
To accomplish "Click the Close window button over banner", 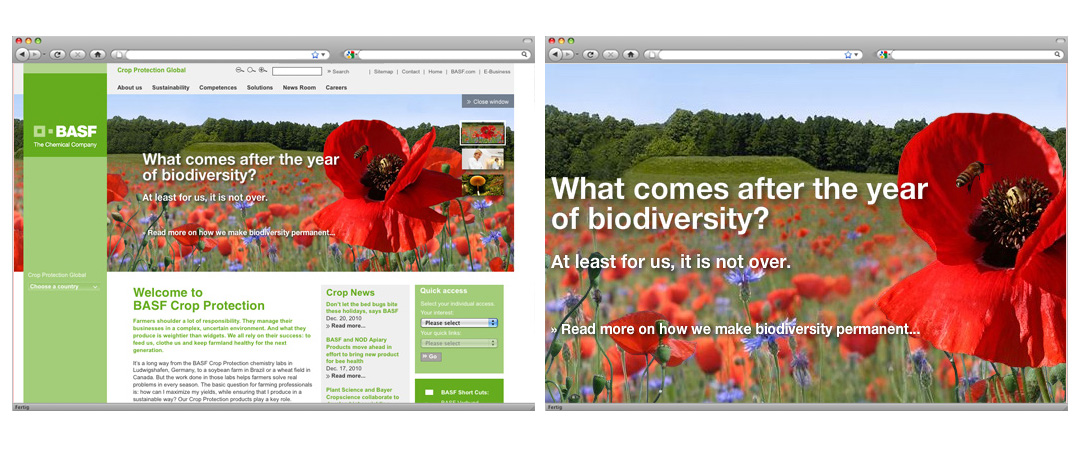I will pos(488,101).
